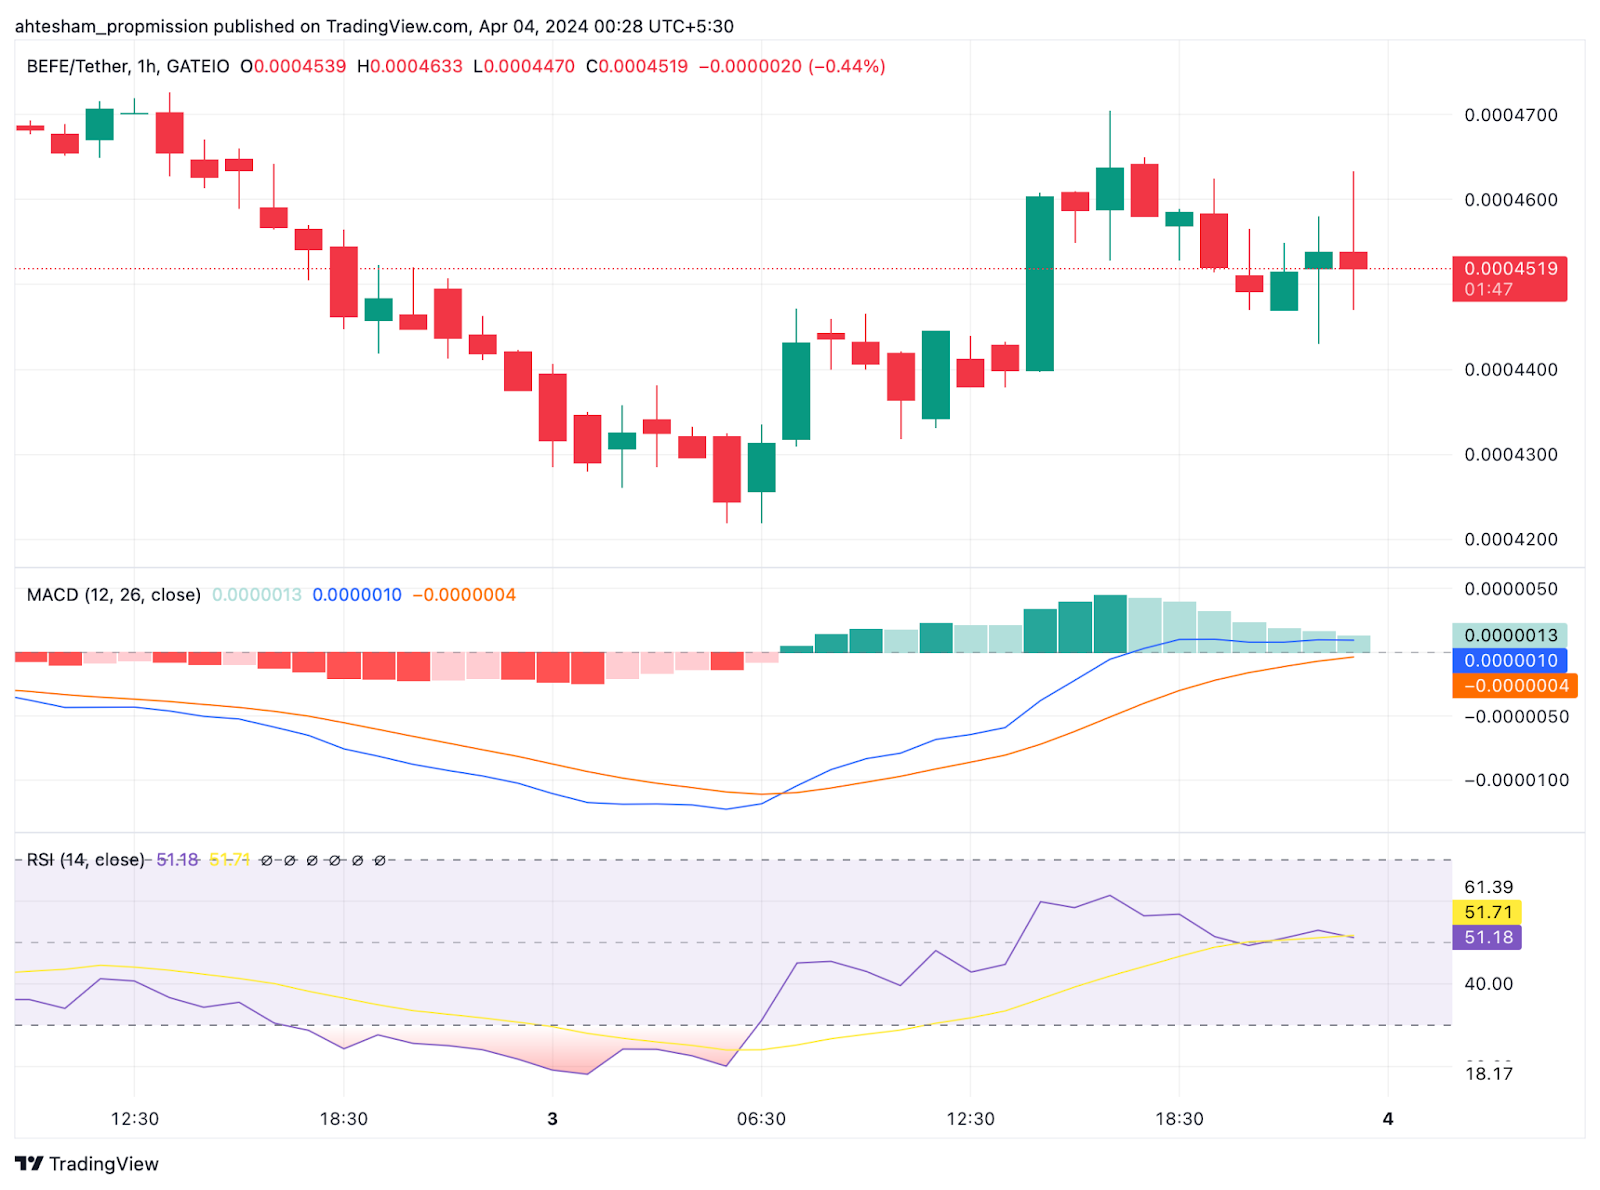1600x1190 pixels.
Task: Click the 06:30 time axis label
Action: [x=762, y=1119]
